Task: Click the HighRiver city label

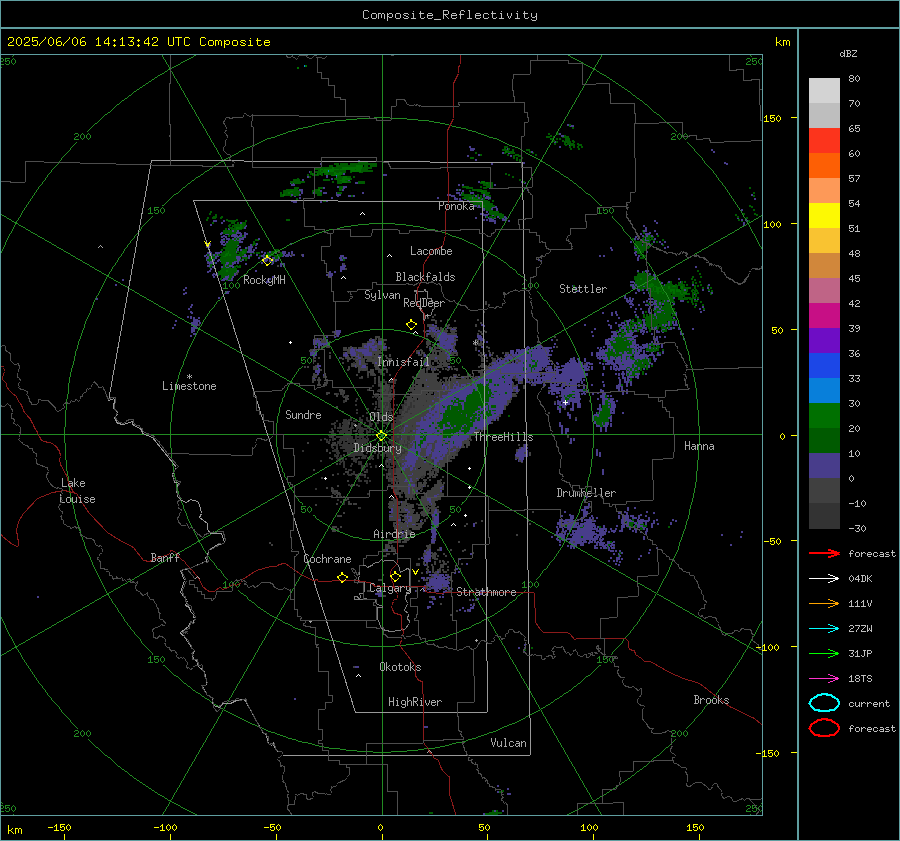Action: [415, 702]
